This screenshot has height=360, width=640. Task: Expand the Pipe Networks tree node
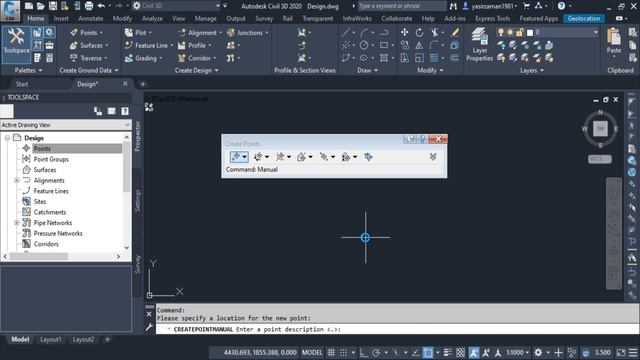coord(17,223)
